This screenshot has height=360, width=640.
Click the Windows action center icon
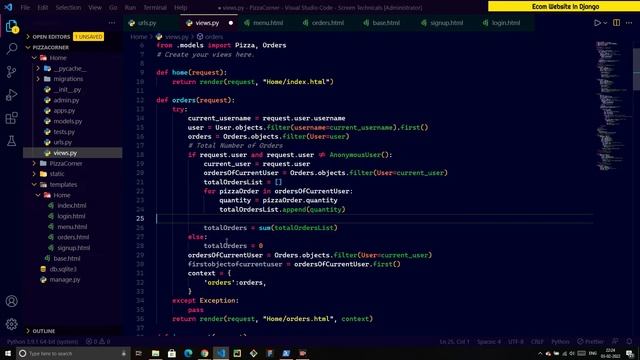630,353
